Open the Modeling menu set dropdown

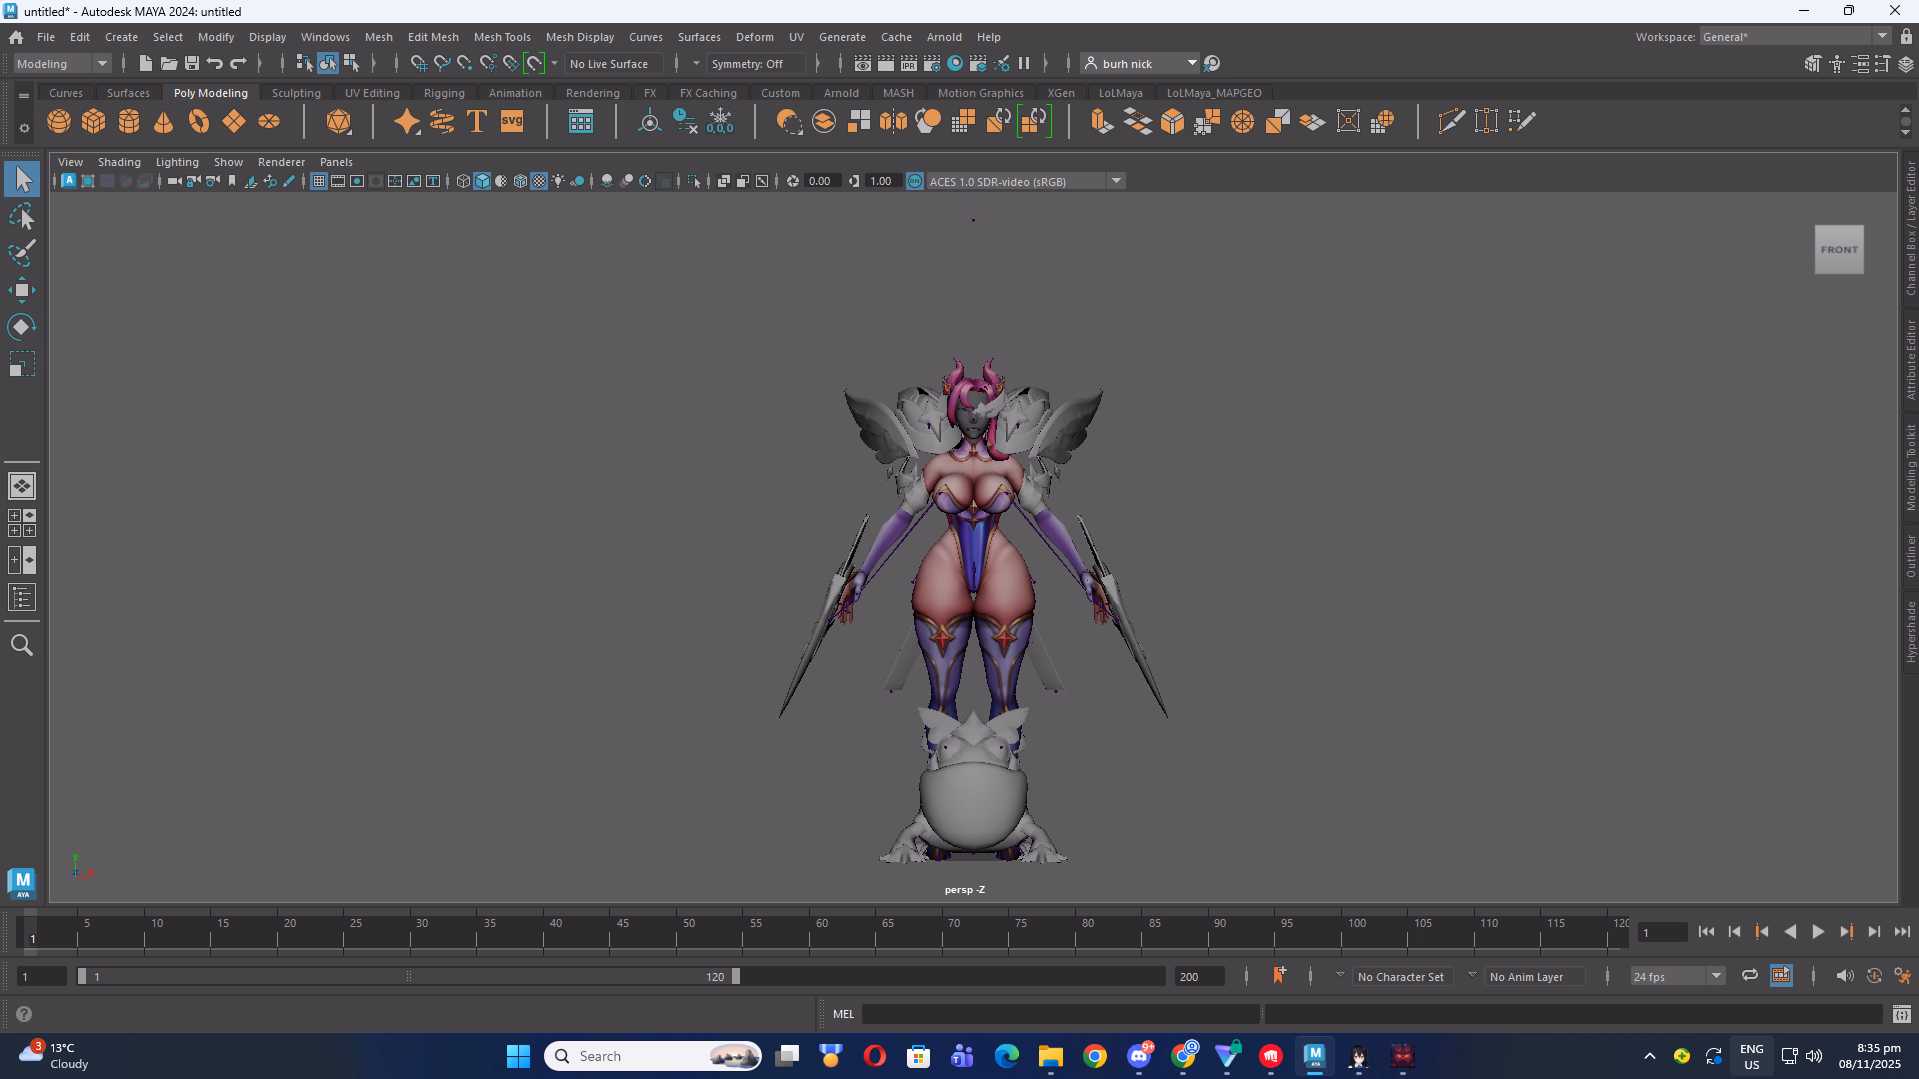coord(62,64)
